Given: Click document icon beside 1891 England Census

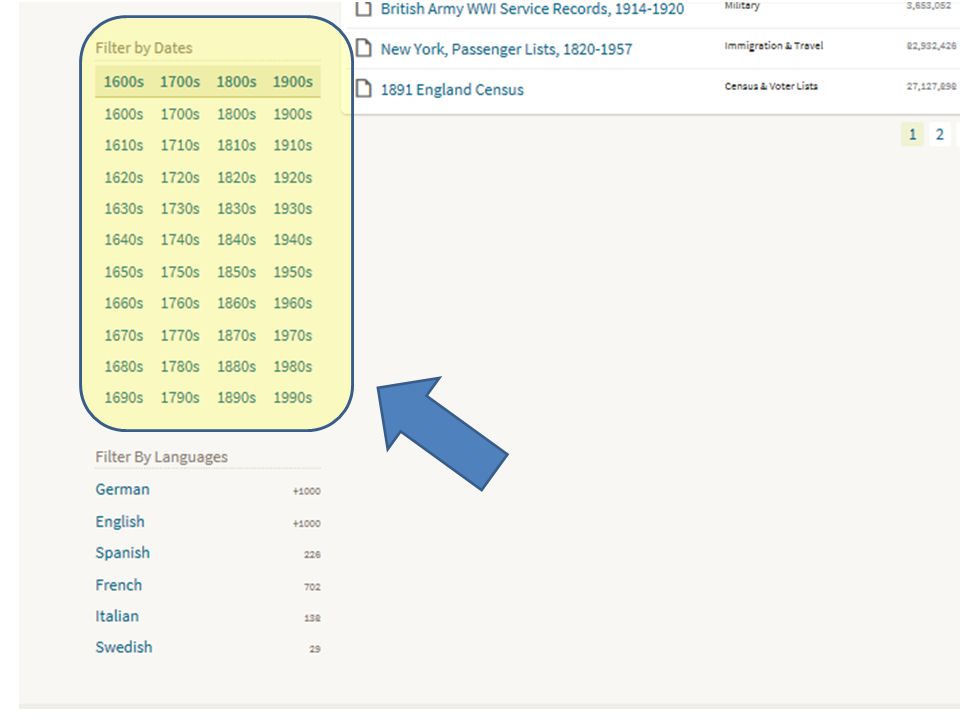Looking at the screenshot, I should coord(364,89).
